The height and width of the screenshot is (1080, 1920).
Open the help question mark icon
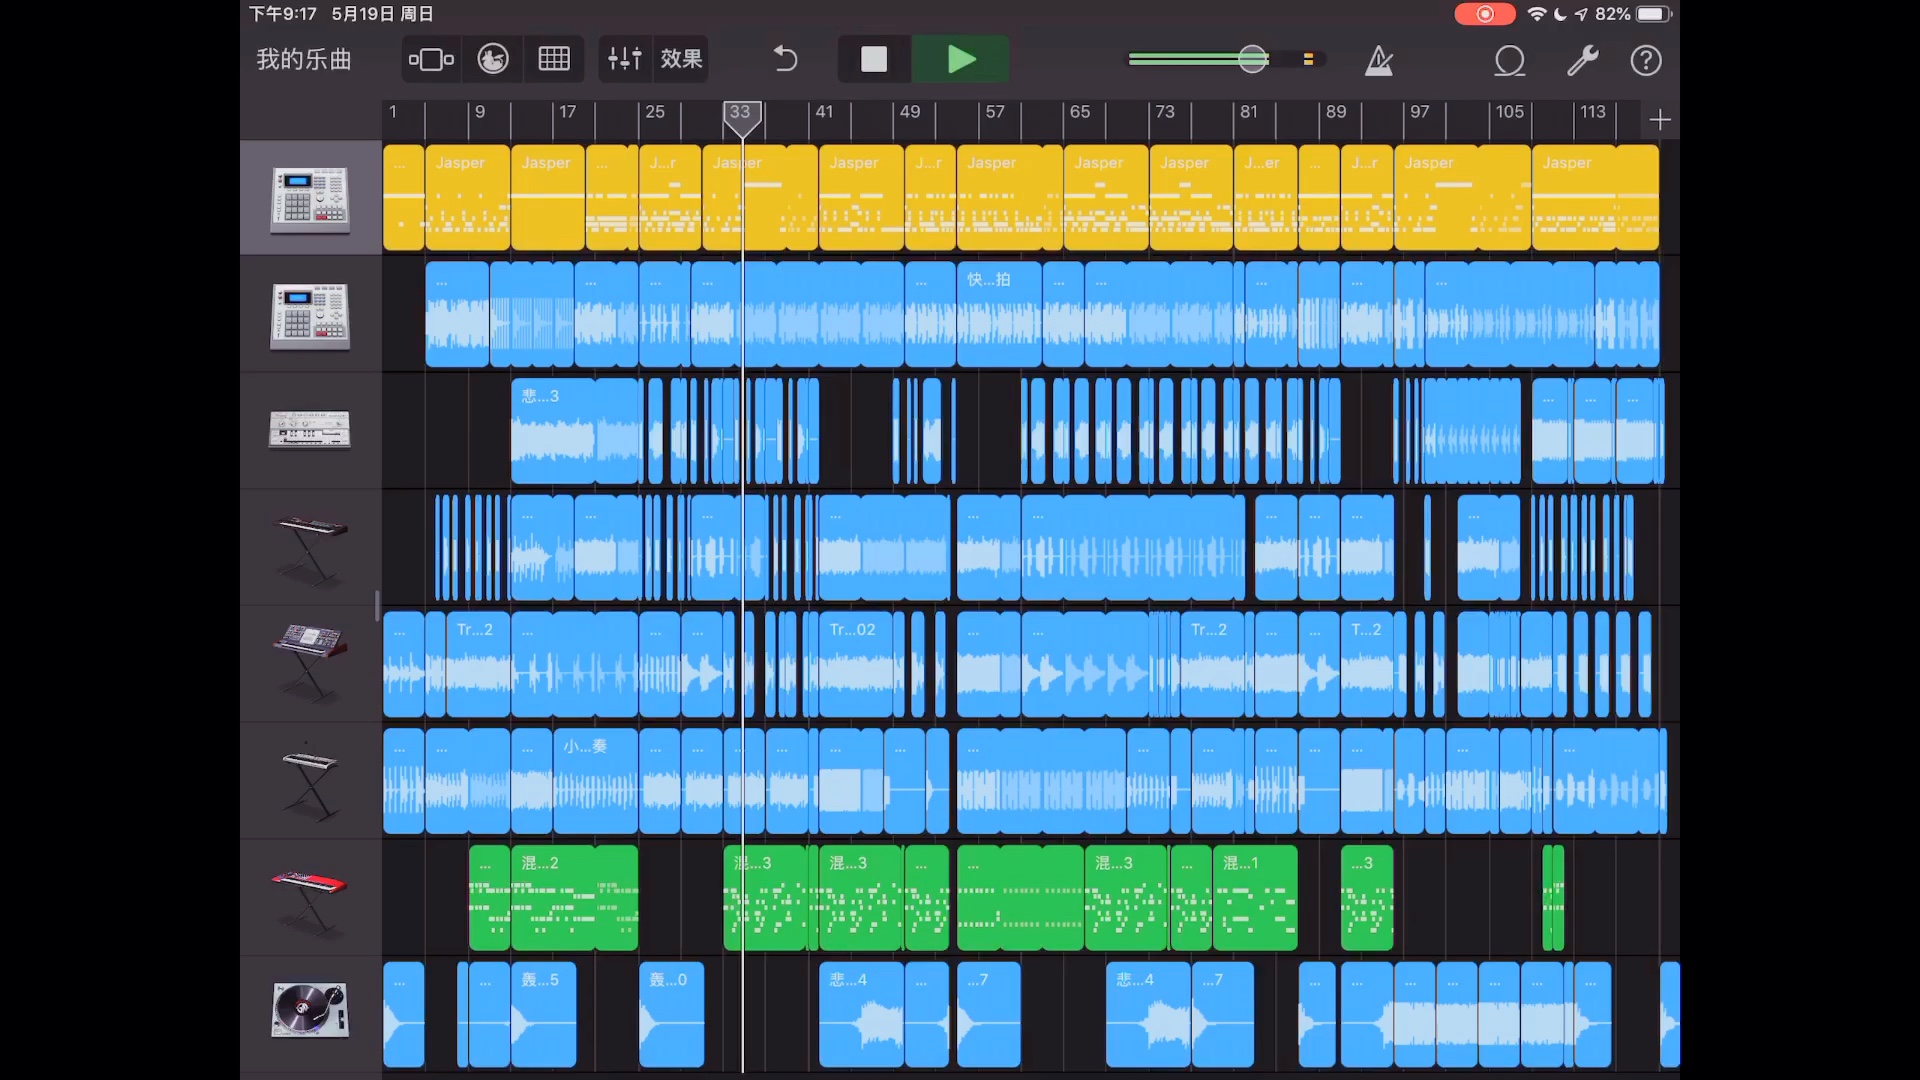(x=1646, y=60)
